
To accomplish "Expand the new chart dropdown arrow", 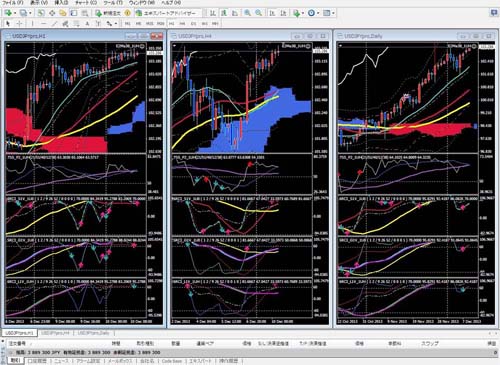I will pyautogui.click(x=15, y=13).
